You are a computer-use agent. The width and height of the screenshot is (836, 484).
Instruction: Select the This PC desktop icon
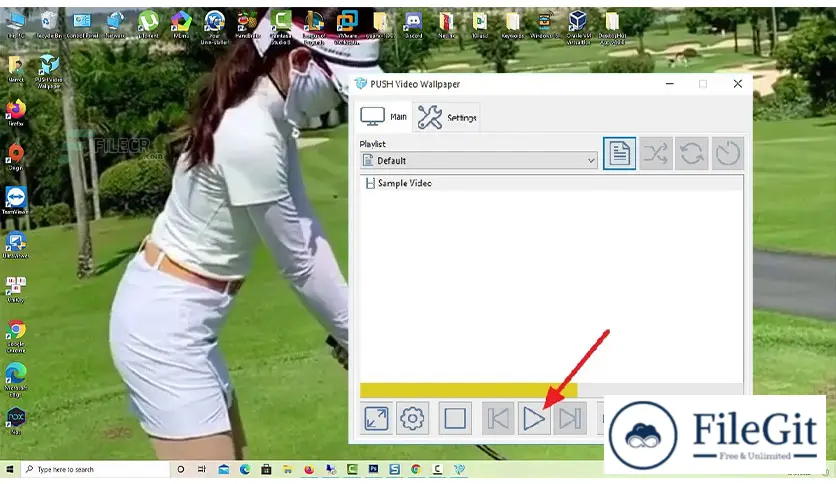point(16,25)
